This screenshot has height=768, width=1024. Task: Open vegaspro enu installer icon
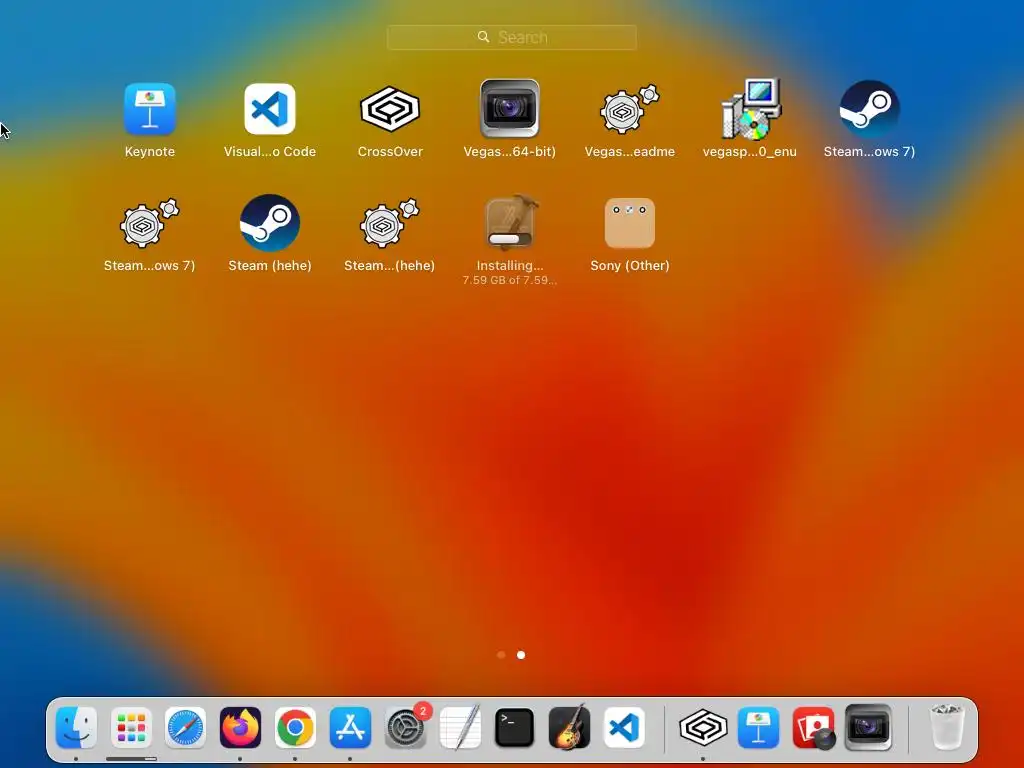click(751, 109)
